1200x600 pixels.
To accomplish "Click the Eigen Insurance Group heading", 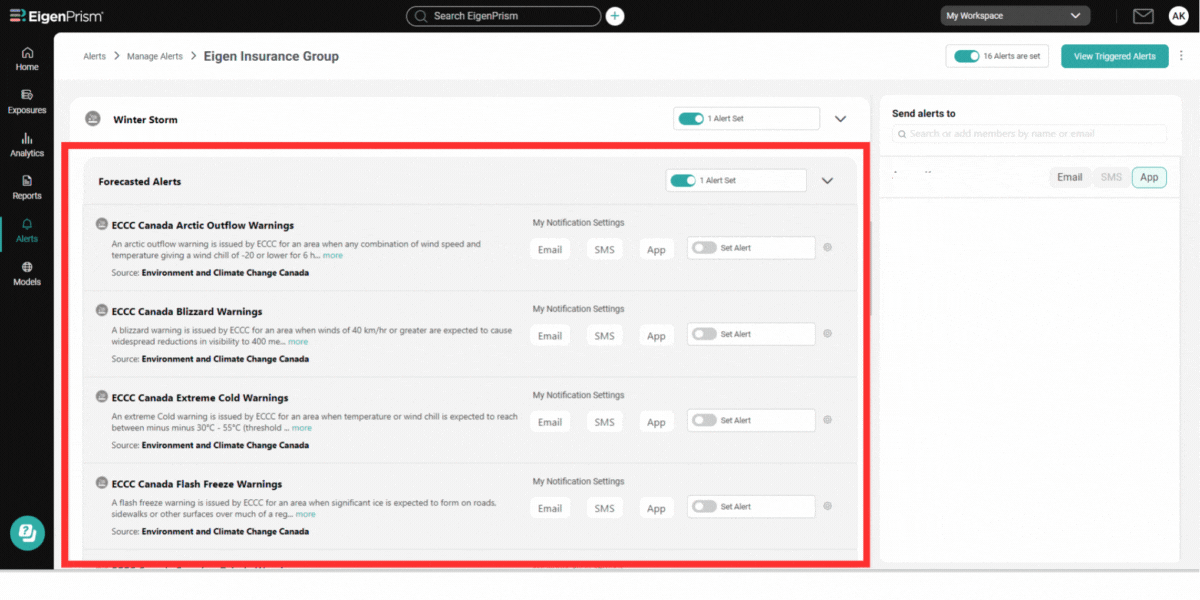I will click(271, 56).
